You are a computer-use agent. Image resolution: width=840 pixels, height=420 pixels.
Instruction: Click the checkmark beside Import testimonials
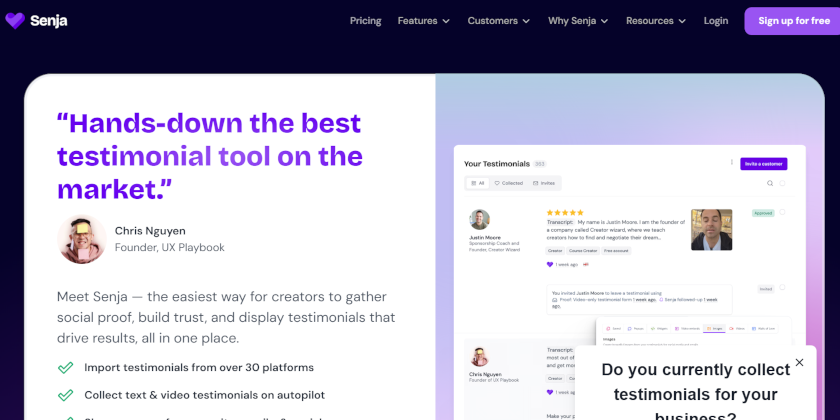click(x=65, y=368)
